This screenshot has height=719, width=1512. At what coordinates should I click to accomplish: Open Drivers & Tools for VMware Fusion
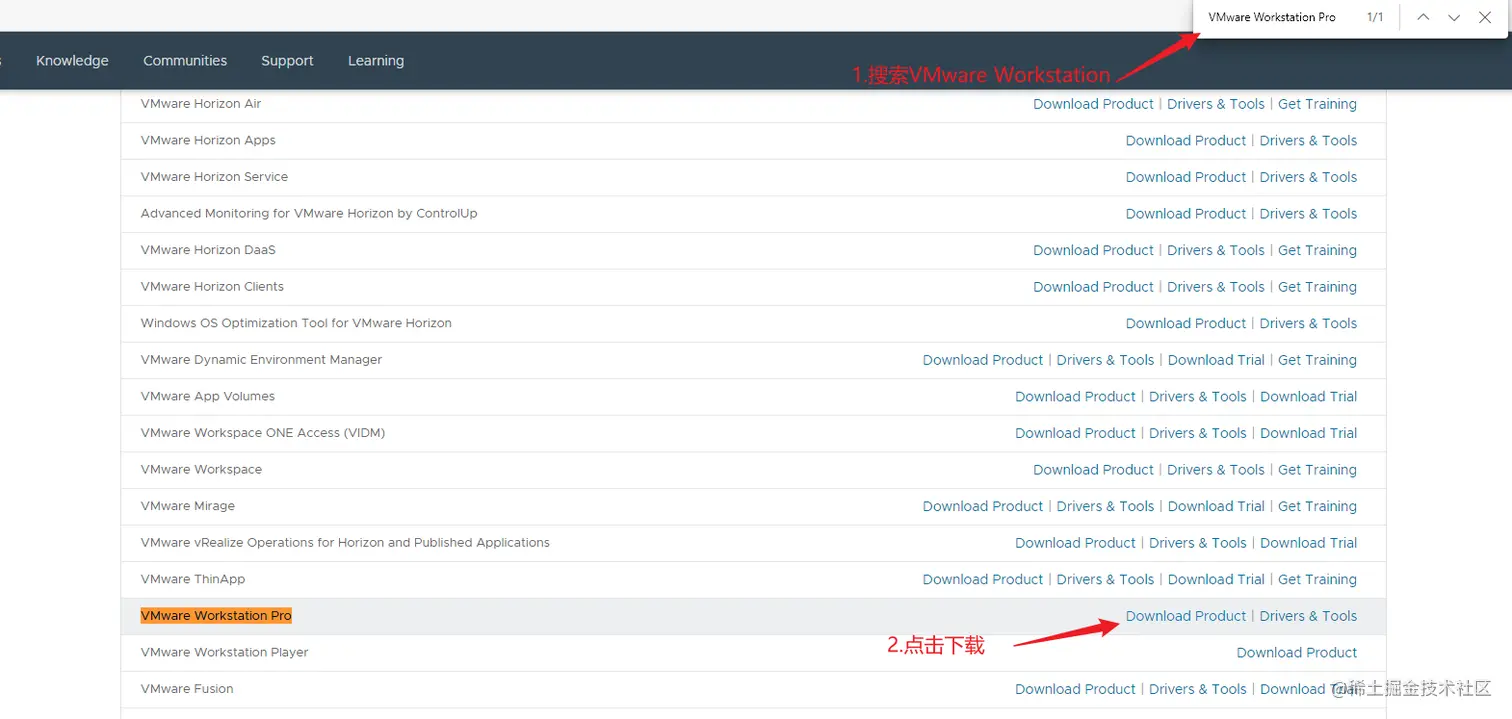[x=1198, y=689]
